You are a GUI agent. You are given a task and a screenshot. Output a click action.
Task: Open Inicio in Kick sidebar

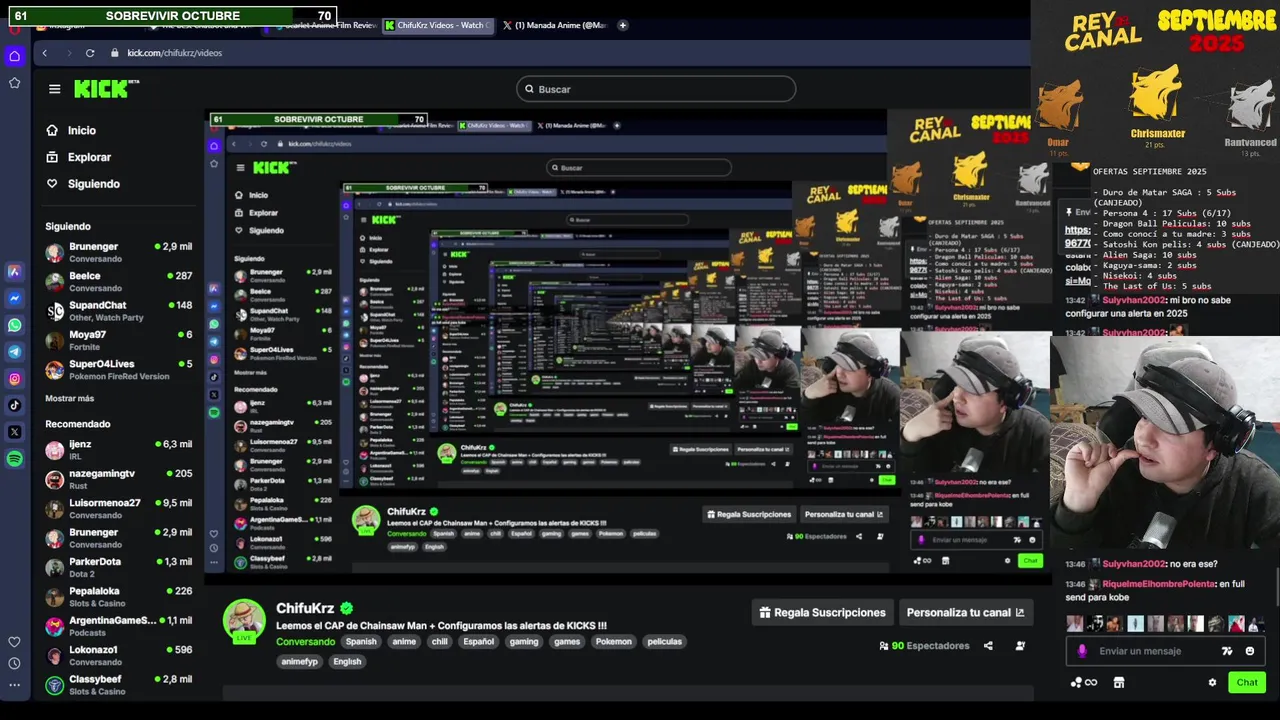[x=82, y=130]
